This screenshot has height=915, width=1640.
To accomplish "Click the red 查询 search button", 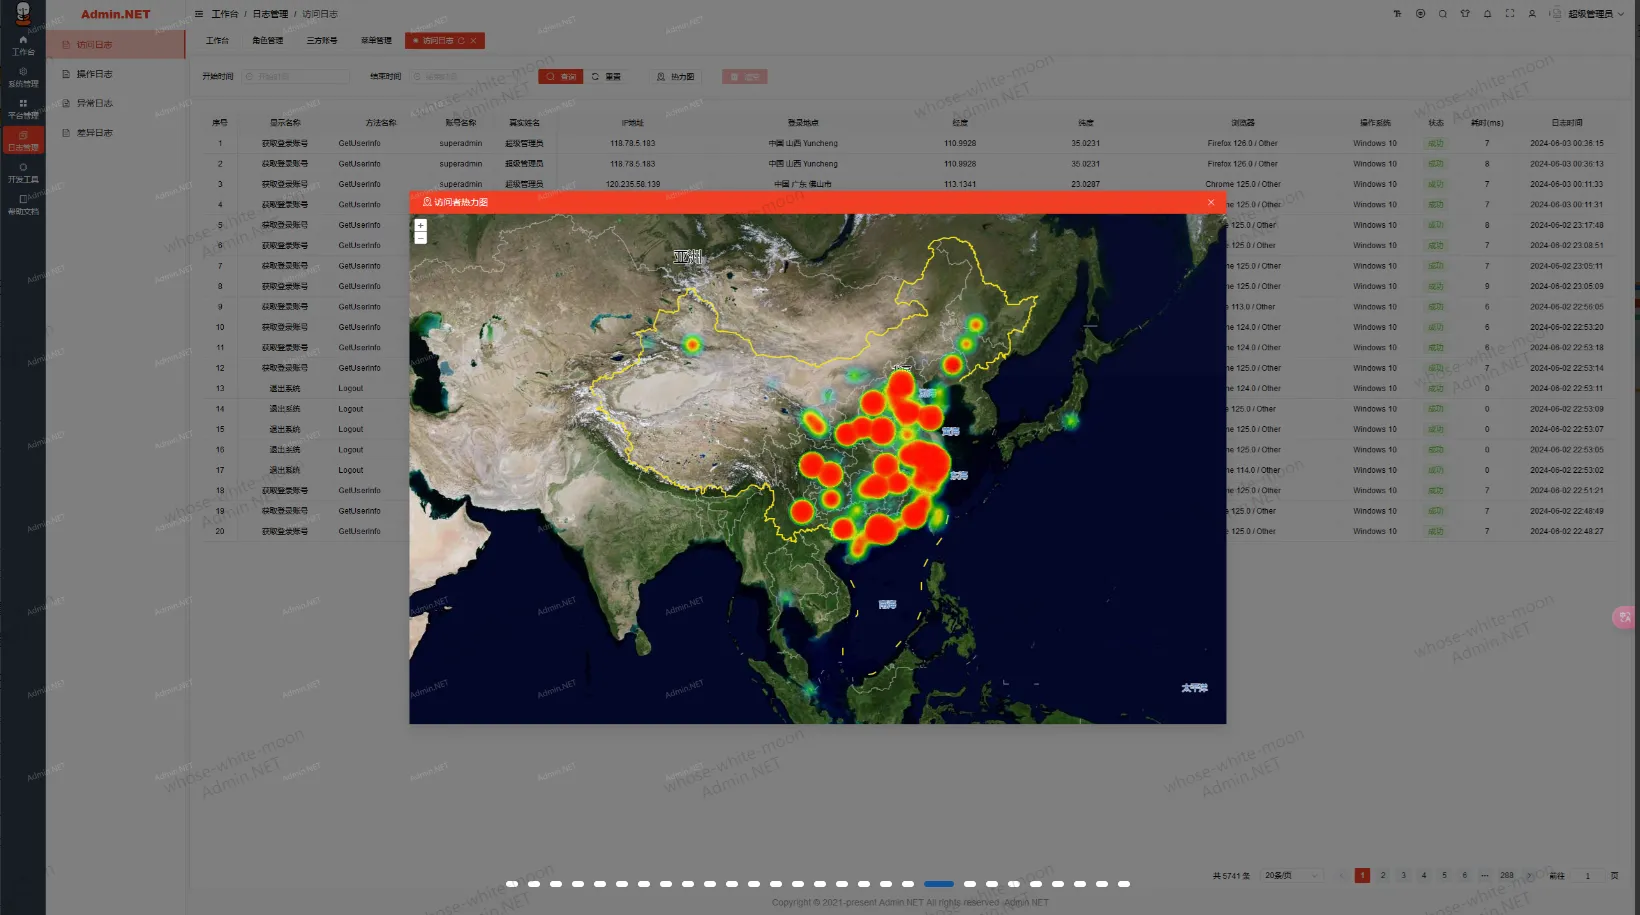I will click(x=560, y=76).
